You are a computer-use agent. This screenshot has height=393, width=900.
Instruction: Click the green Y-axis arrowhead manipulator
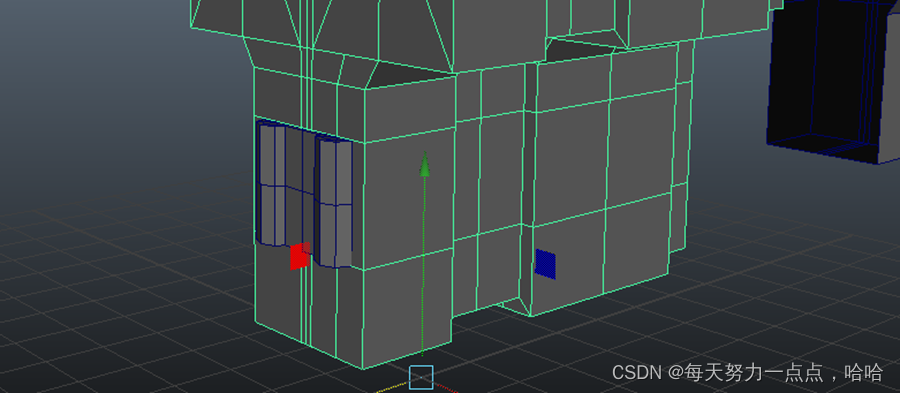pos(425,164)
